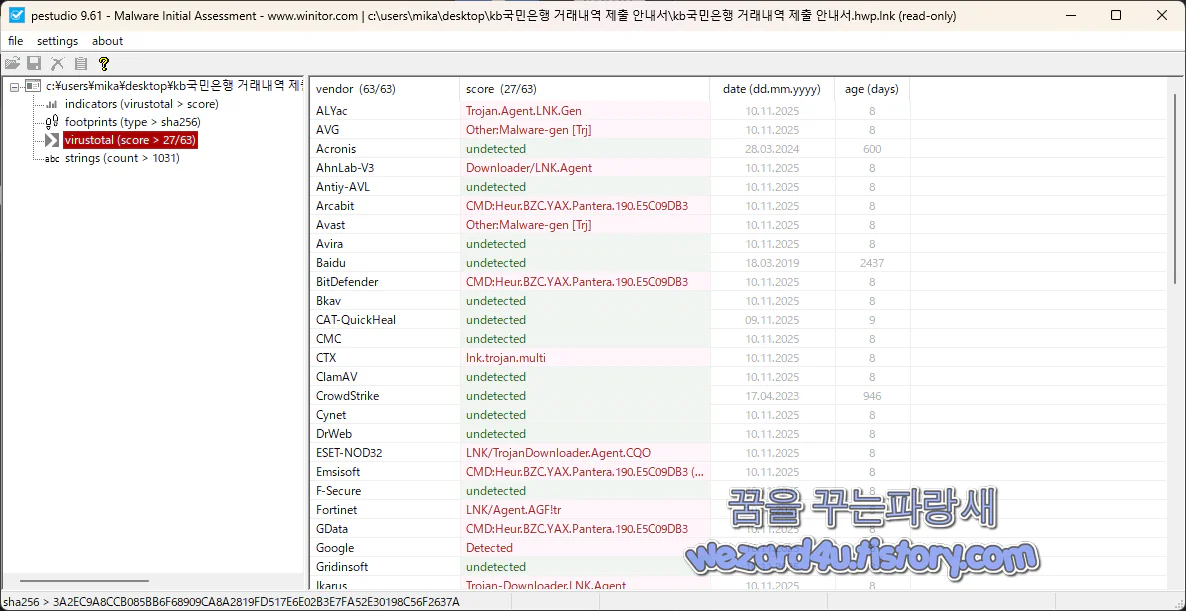1186x611 pixels.
Task: Click the close file X toolbar icon
Action: click(57, 64)
